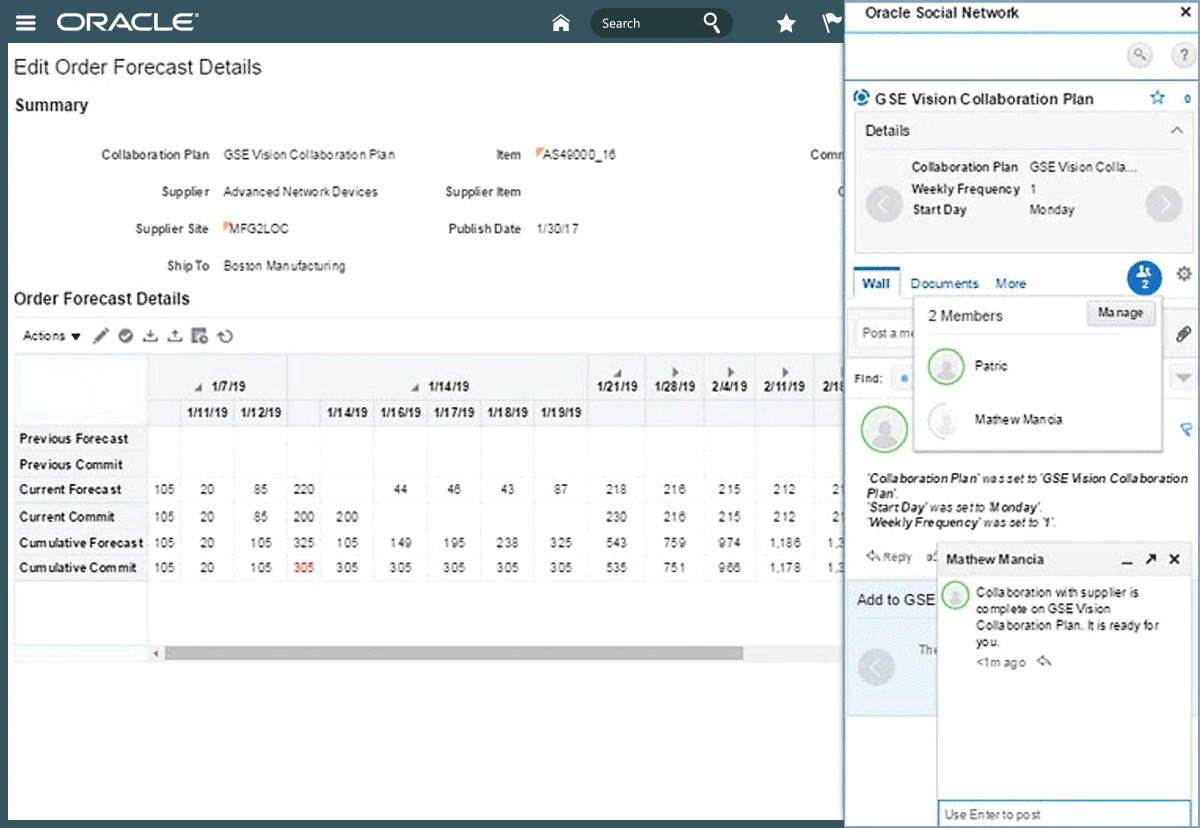This screenshot has height=828, width=1200.
Task: Click the Favorites star in header
Action: (786, 24)
